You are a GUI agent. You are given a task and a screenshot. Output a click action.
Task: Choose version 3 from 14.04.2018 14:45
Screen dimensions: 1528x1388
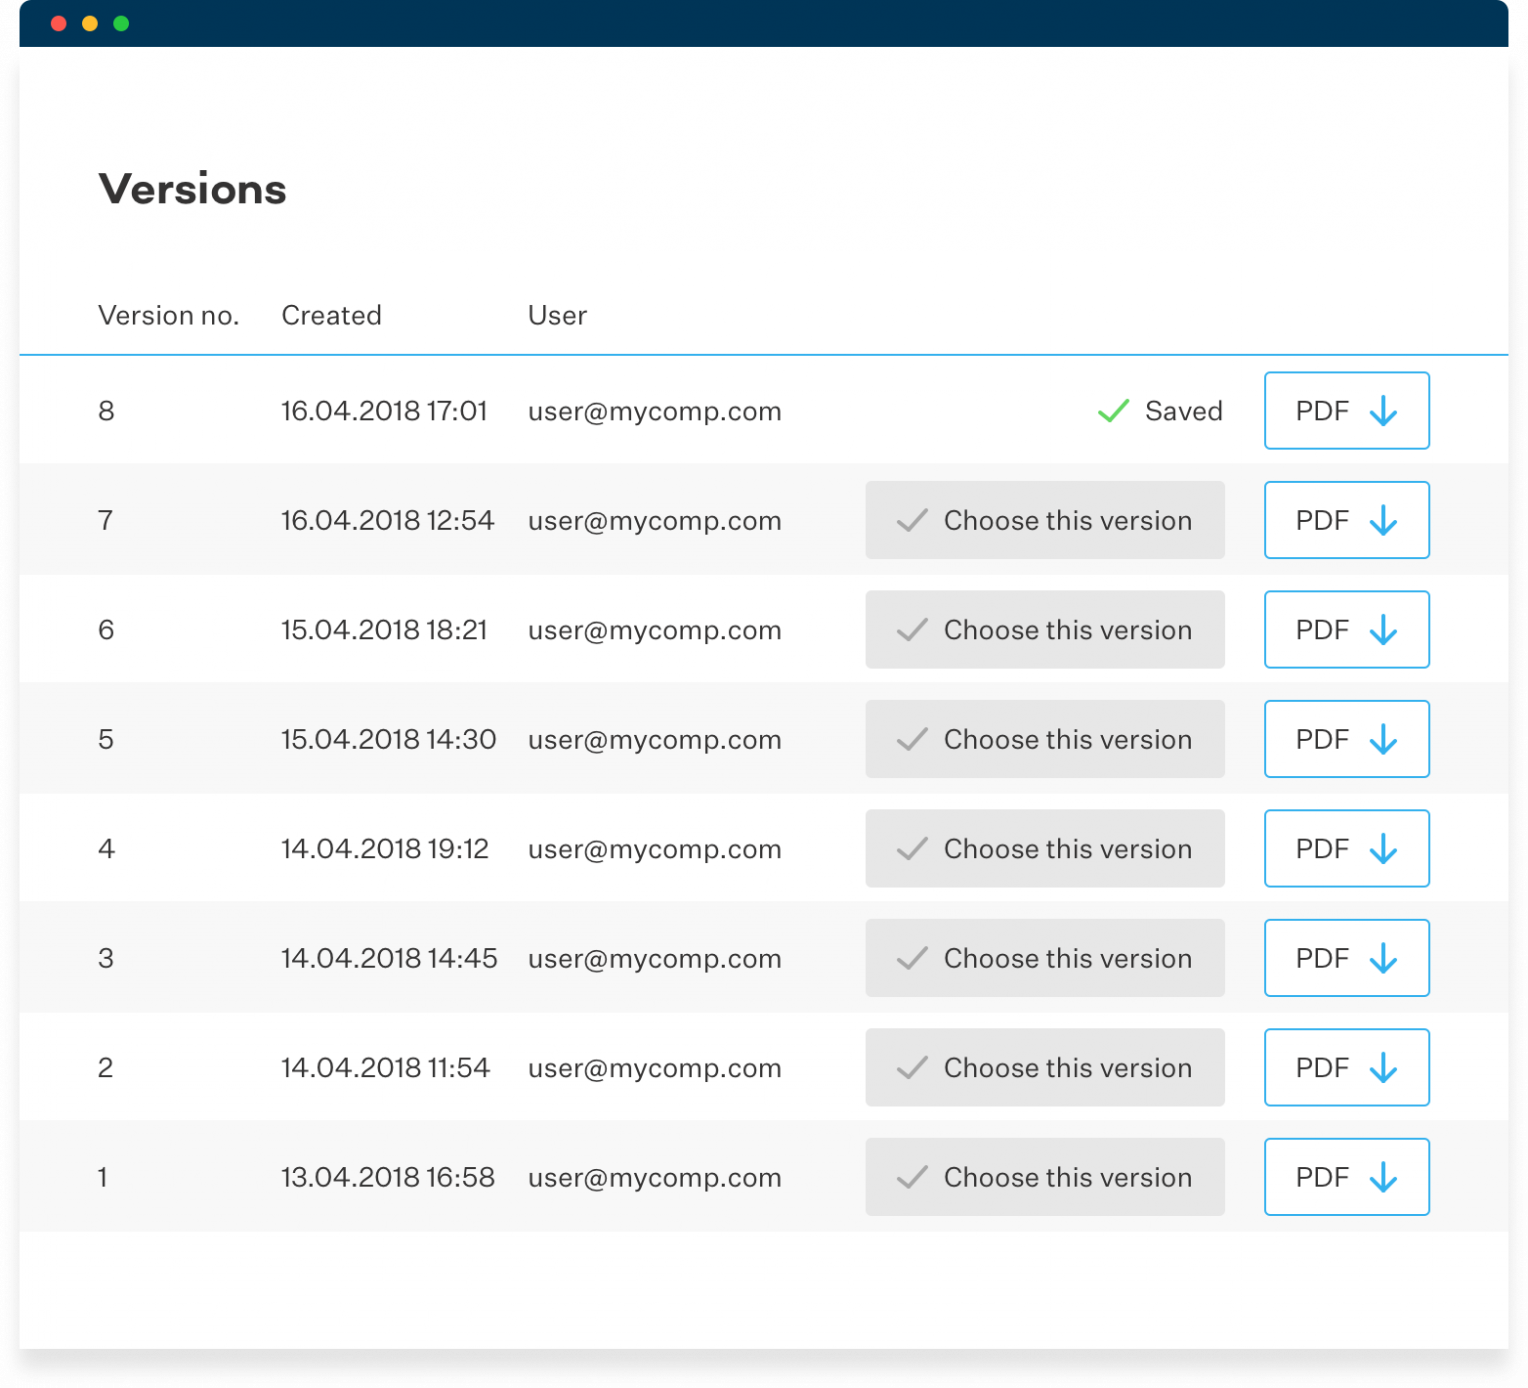click(x=1044, y=958)
